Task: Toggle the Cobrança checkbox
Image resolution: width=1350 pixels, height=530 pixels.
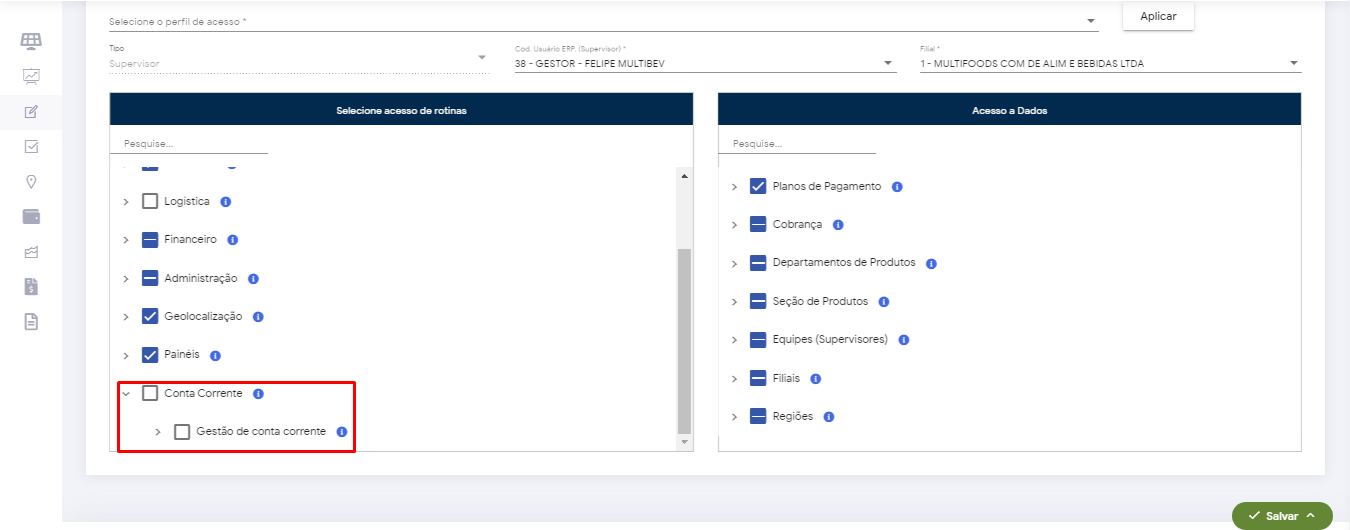Action: pyautogui.click(x=758, y=225)
